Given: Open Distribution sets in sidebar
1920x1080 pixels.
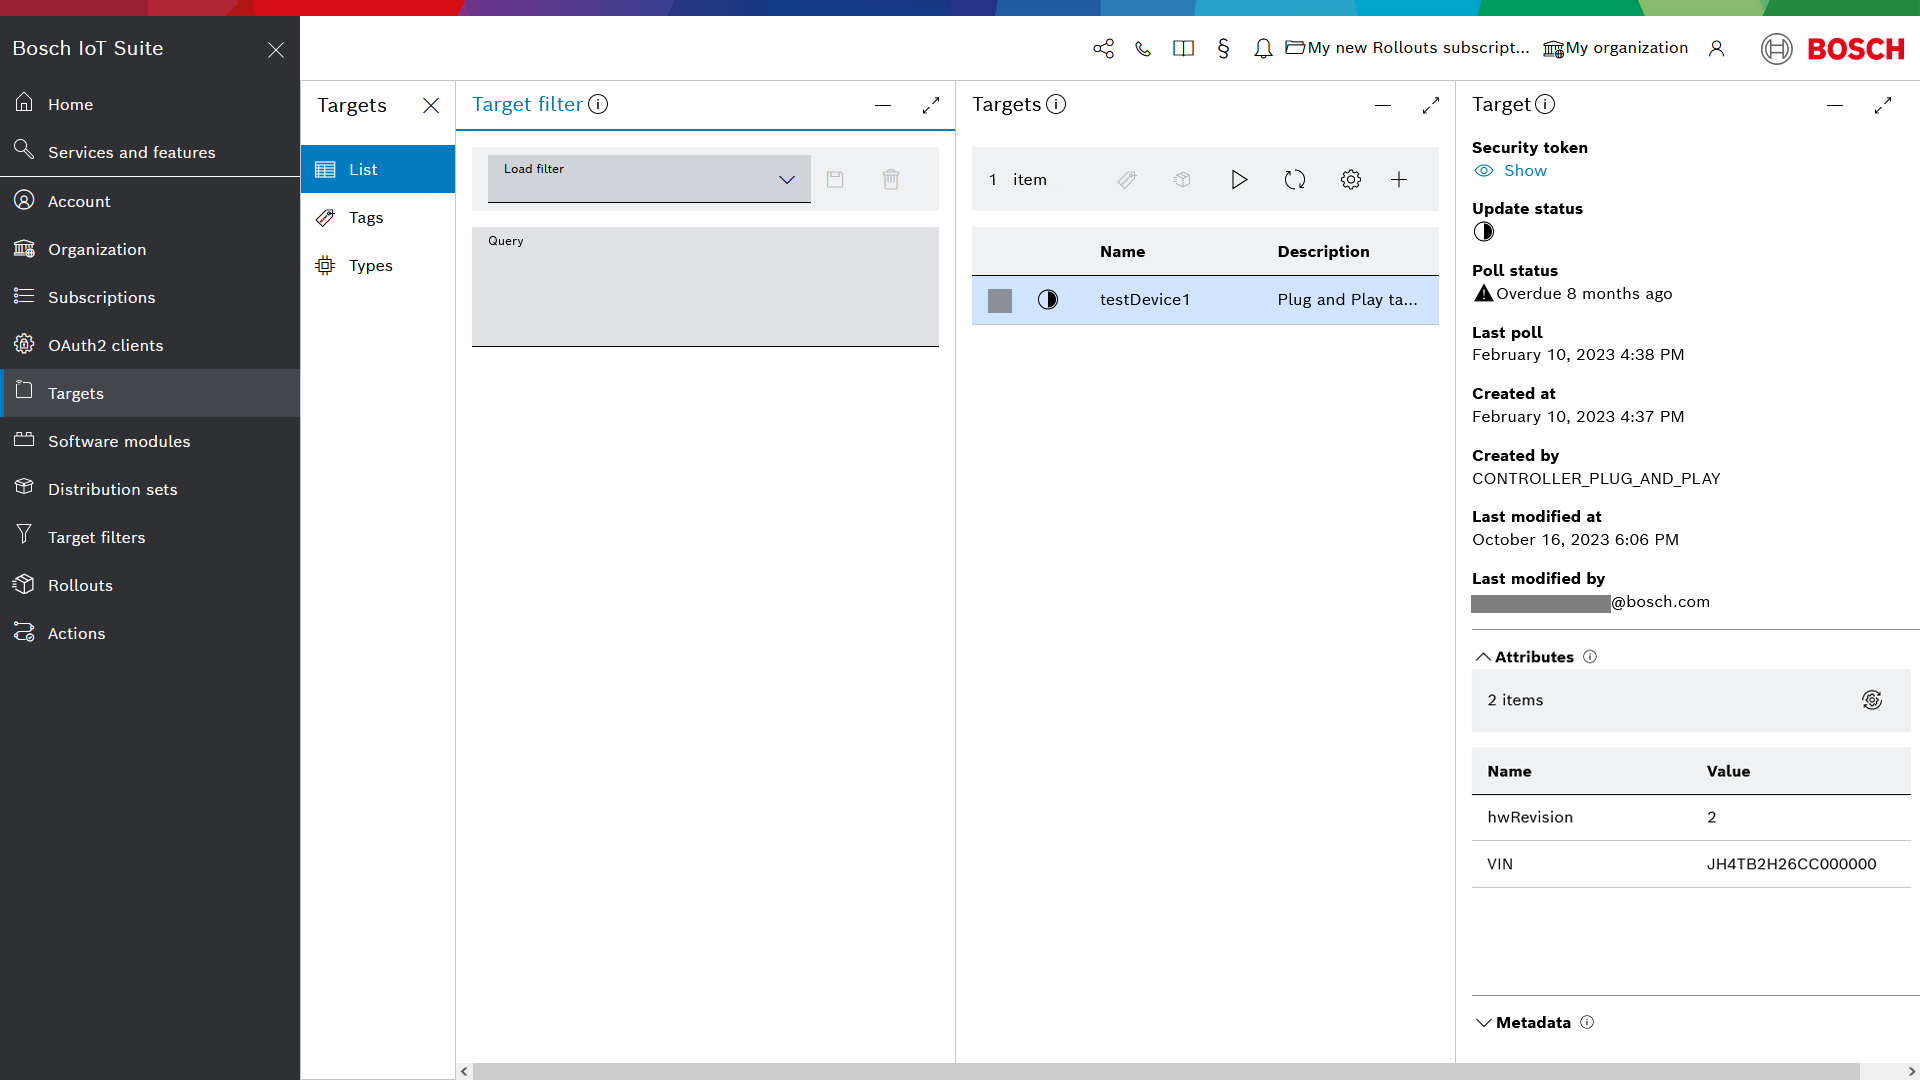Looking at the screenshot, I should click(112, 489).
